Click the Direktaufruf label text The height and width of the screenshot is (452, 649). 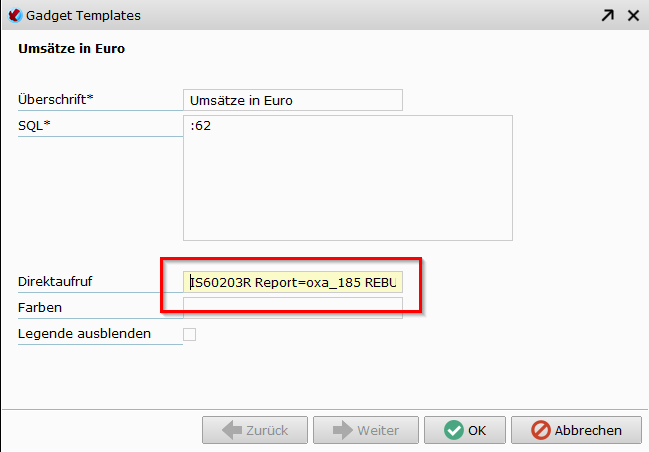(x=55, y=281)
